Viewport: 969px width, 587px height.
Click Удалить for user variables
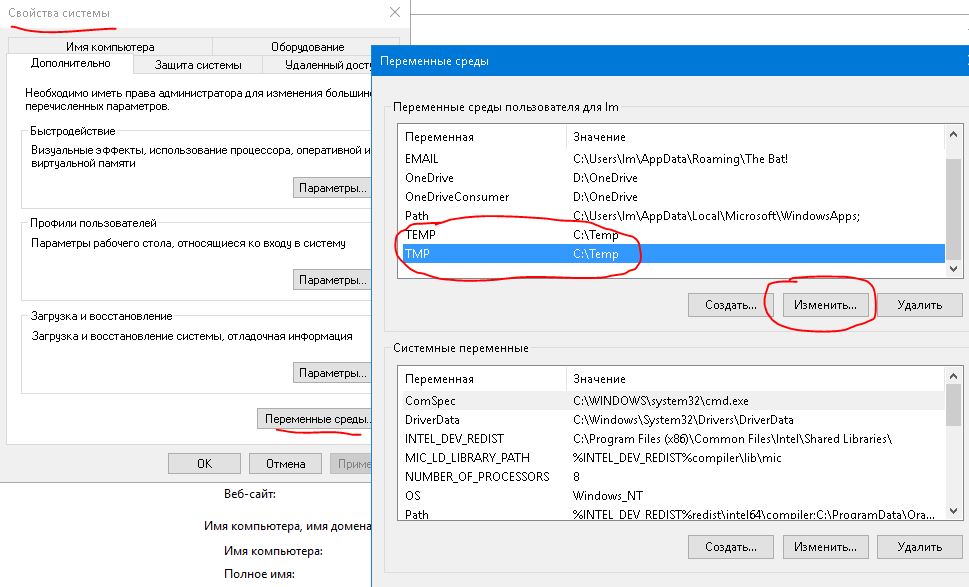point(920,305)
